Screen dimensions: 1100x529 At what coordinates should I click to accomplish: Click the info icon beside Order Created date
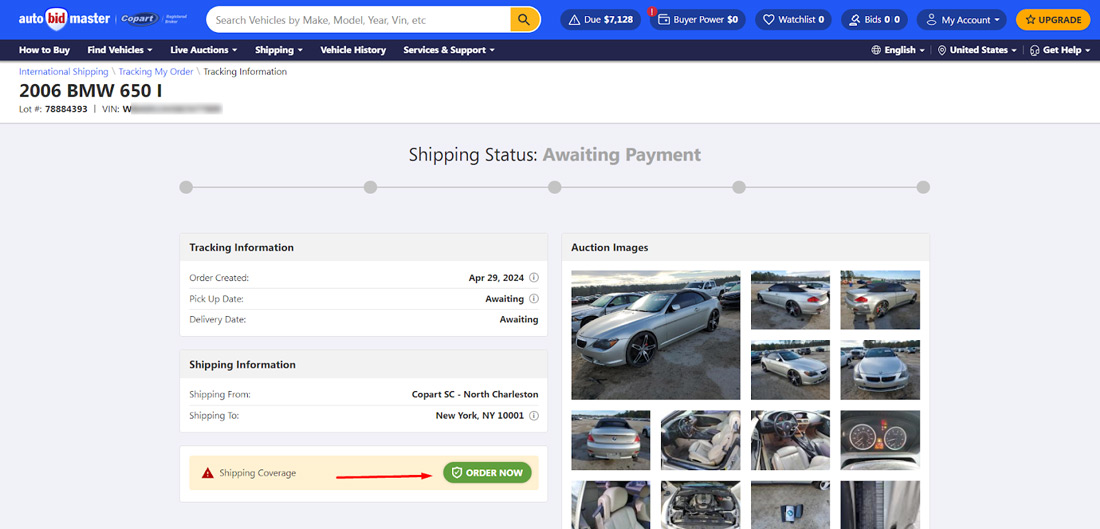(533, 278)
